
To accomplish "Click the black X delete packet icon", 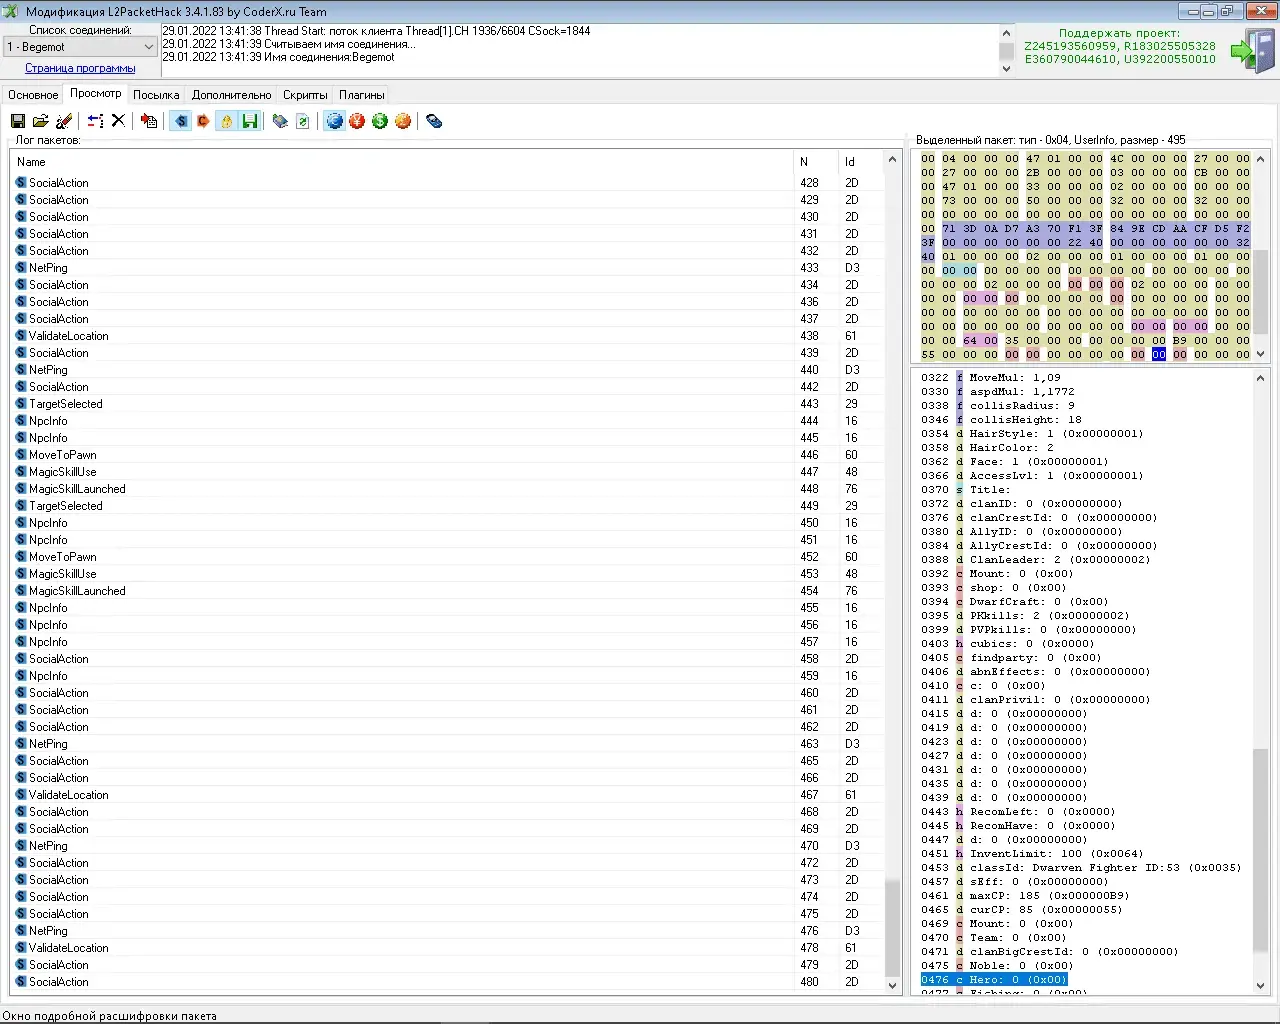I will 118,121.
